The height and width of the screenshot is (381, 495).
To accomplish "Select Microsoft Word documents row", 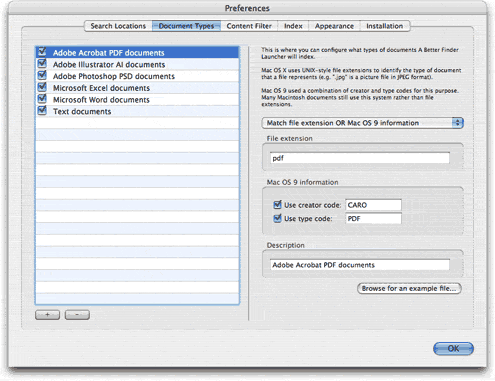I will pyautogui.click(x=137, y=99).
